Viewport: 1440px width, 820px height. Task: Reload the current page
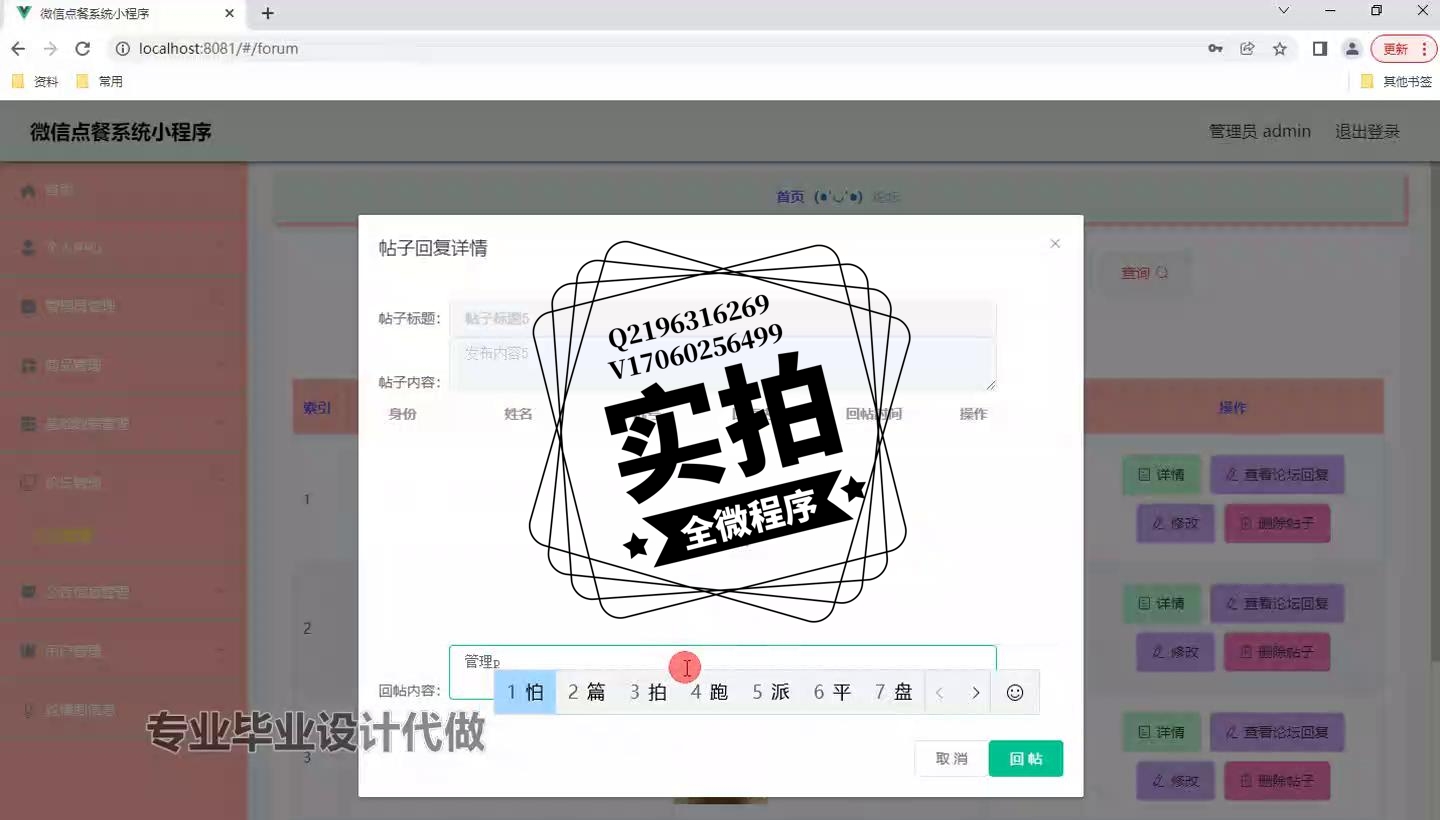pos(83,48)
